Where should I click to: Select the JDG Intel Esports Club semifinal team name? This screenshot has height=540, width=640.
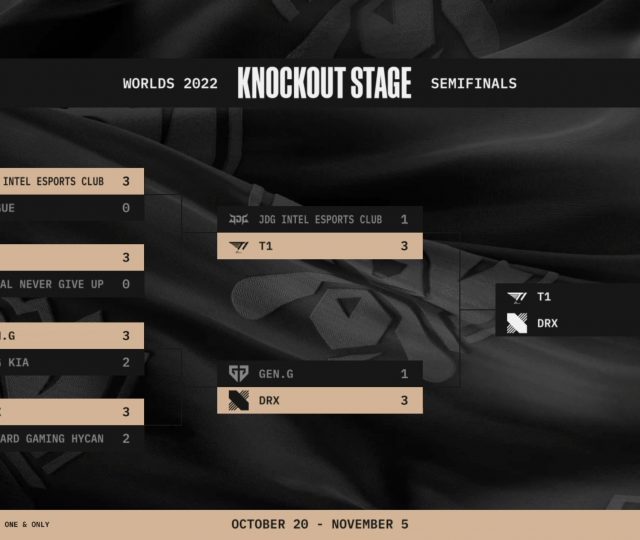pos(320,220)
